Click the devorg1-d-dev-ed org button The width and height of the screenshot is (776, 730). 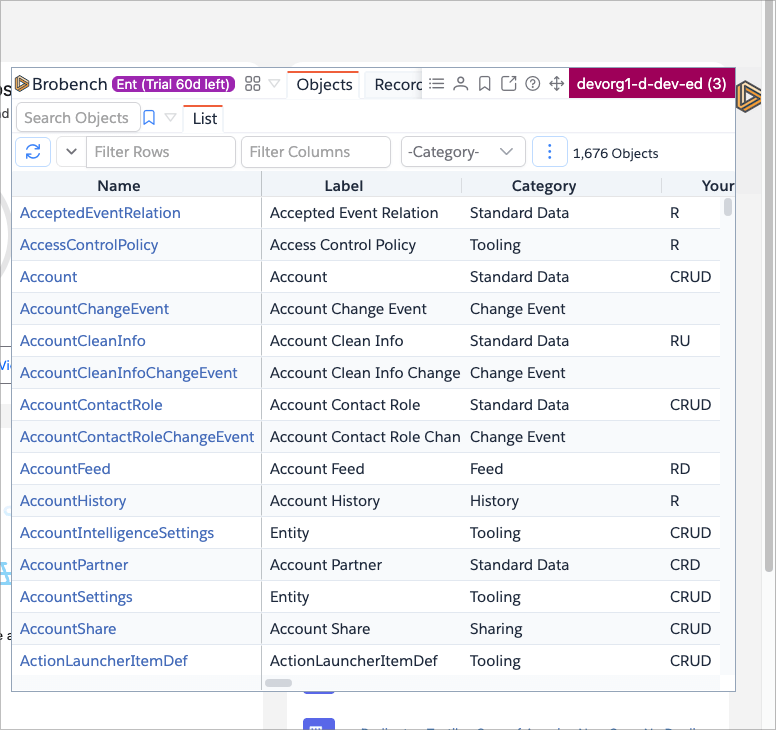tap(651, 84)
